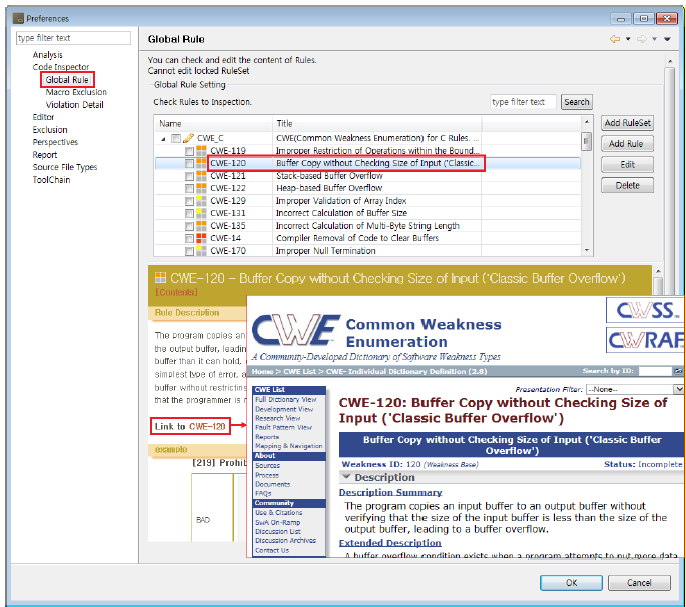Confirm with the OK button
686x607 pixels.
pyautogui.click(x=571, y=582)
